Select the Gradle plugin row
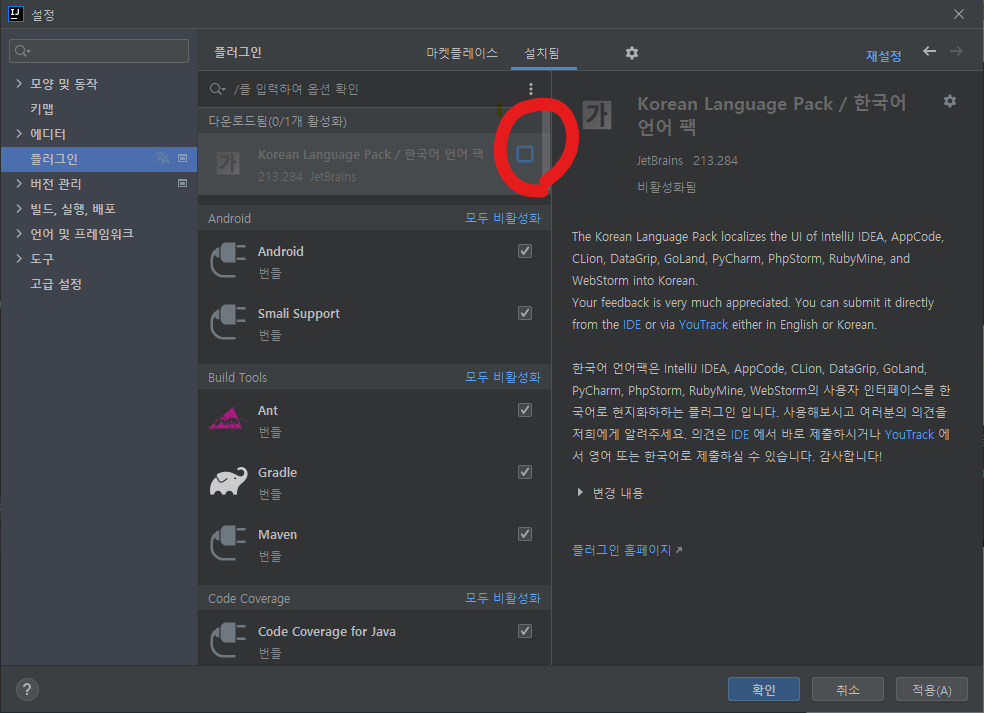984x713 pixels. pyautogui.click(x=374, y=482)
